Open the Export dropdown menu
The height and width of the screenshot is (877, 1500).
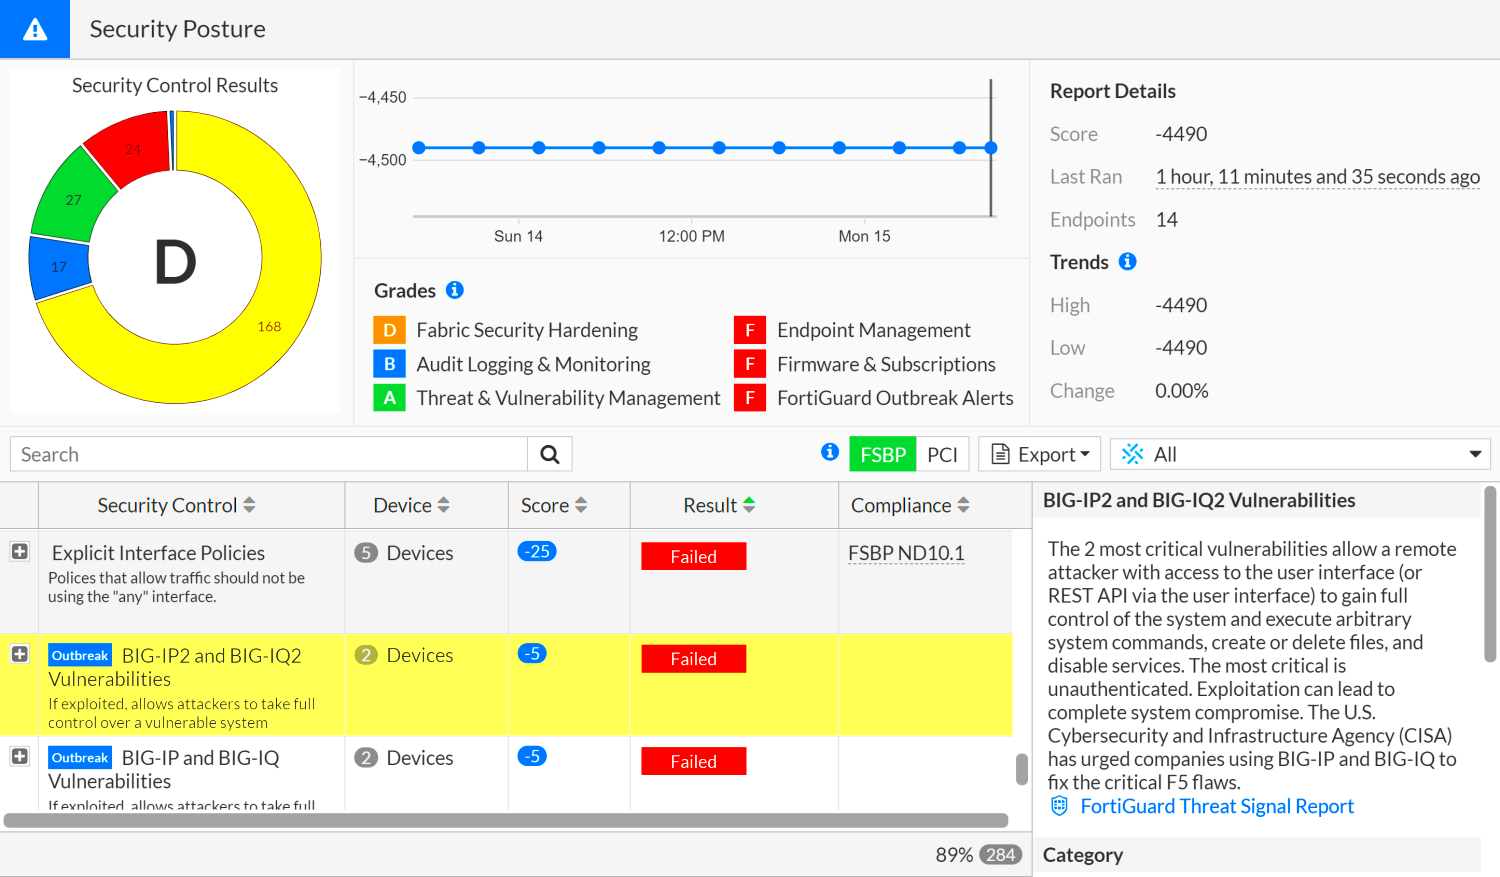pos(1040,453)
